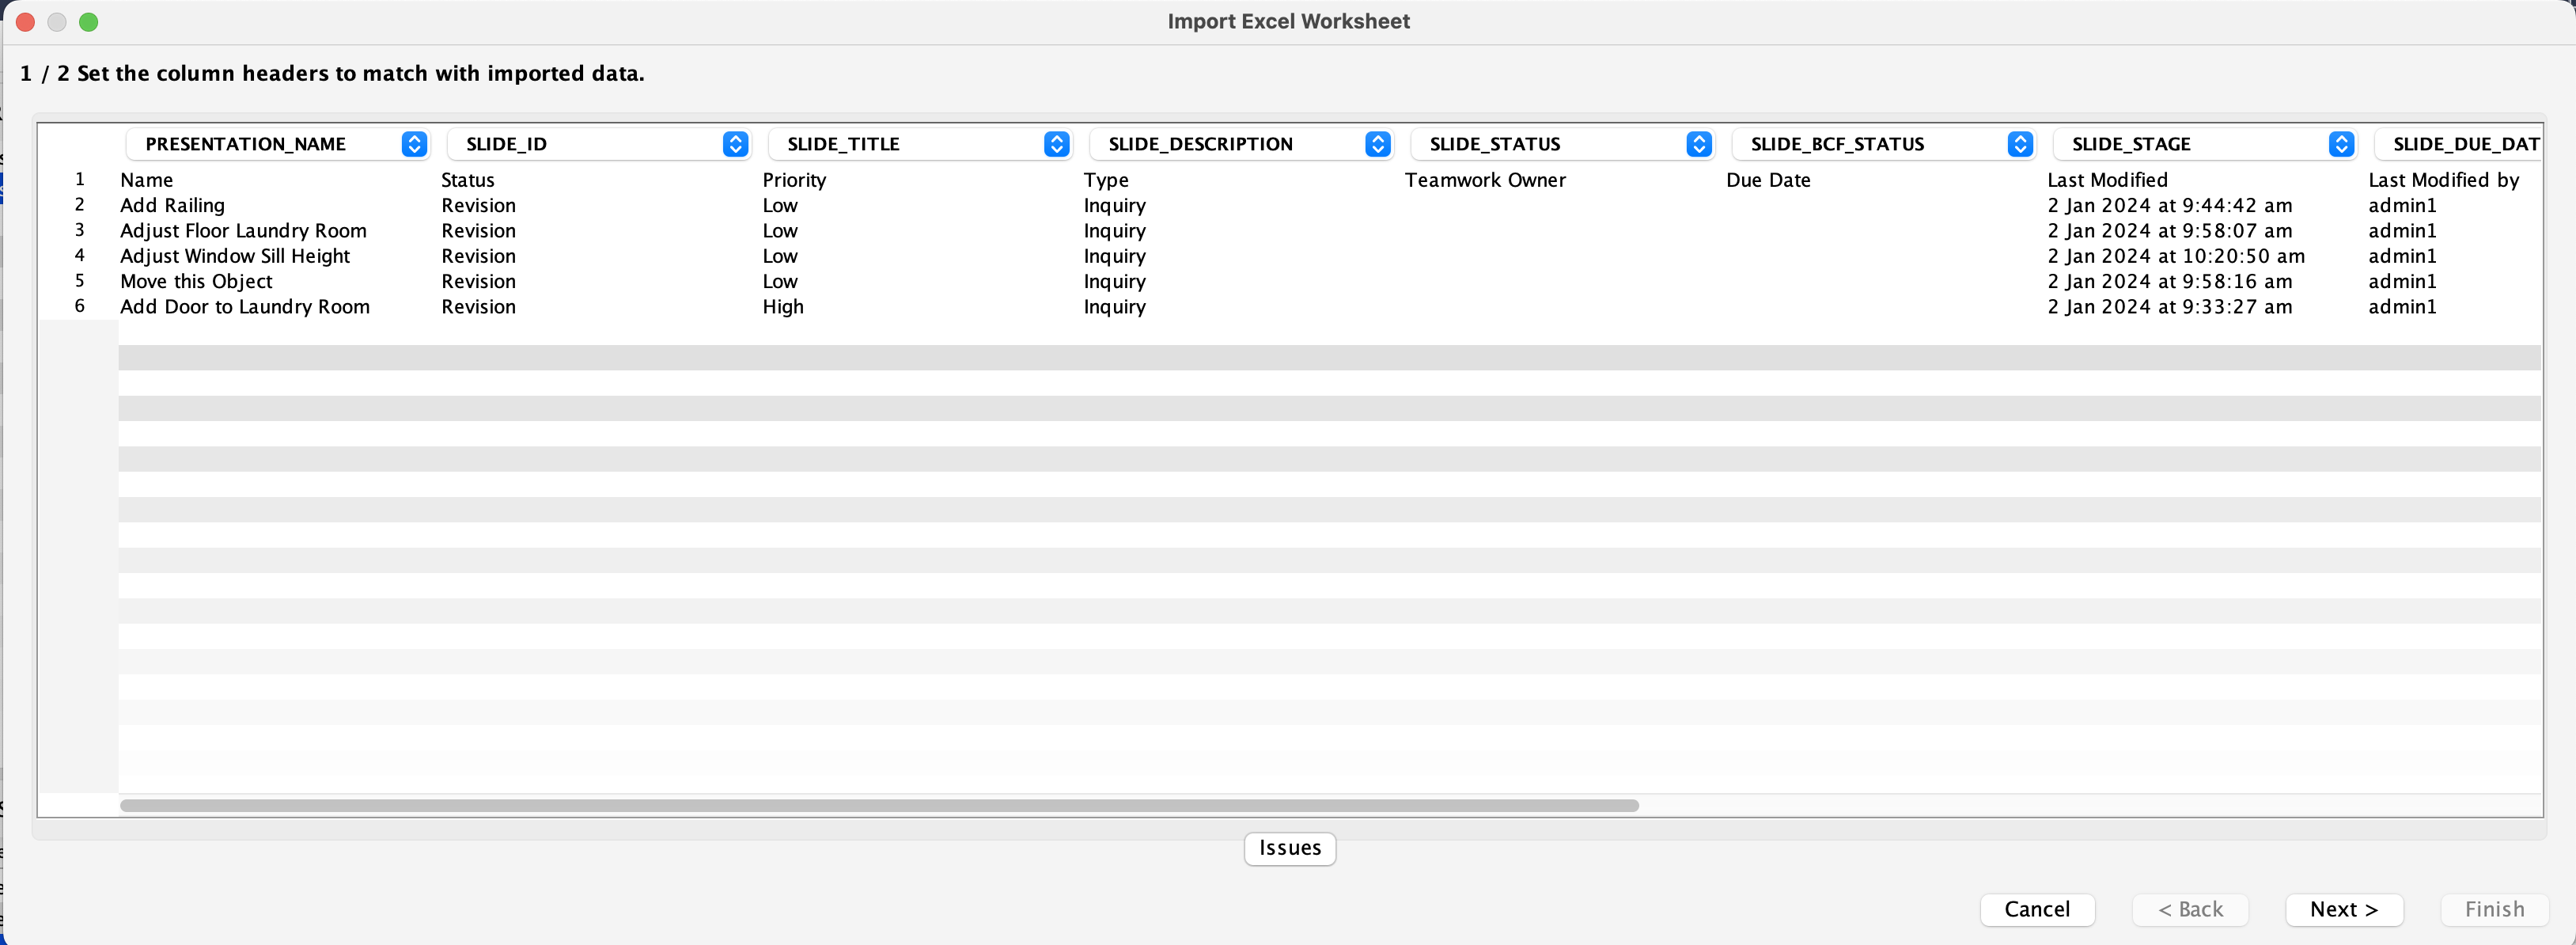Image resolution: width=2576 pixels, height=945 pixels.
Task: Click the < Back button
Action: (x=2190, y=909)
